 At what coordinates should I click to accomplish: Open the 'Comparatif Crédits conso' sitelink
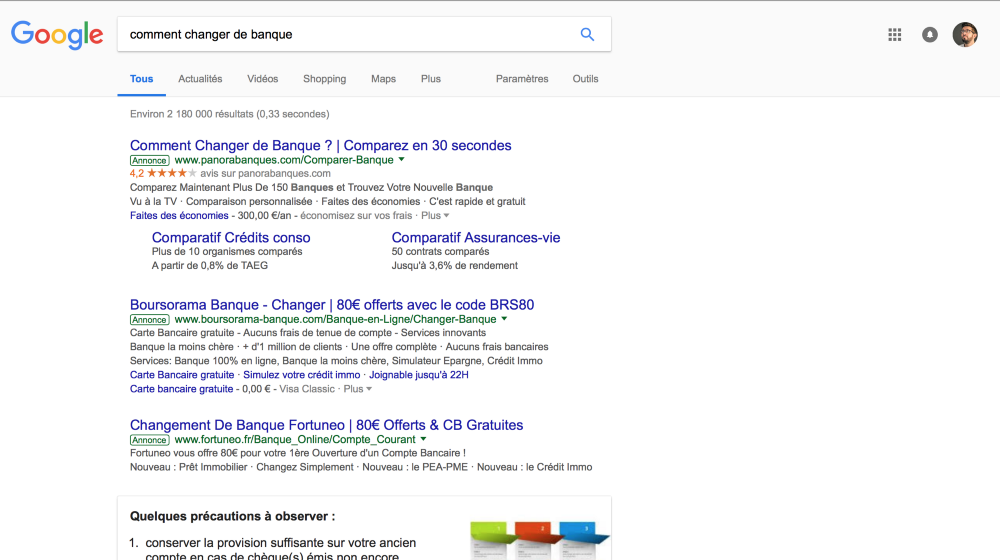point(231,237)
